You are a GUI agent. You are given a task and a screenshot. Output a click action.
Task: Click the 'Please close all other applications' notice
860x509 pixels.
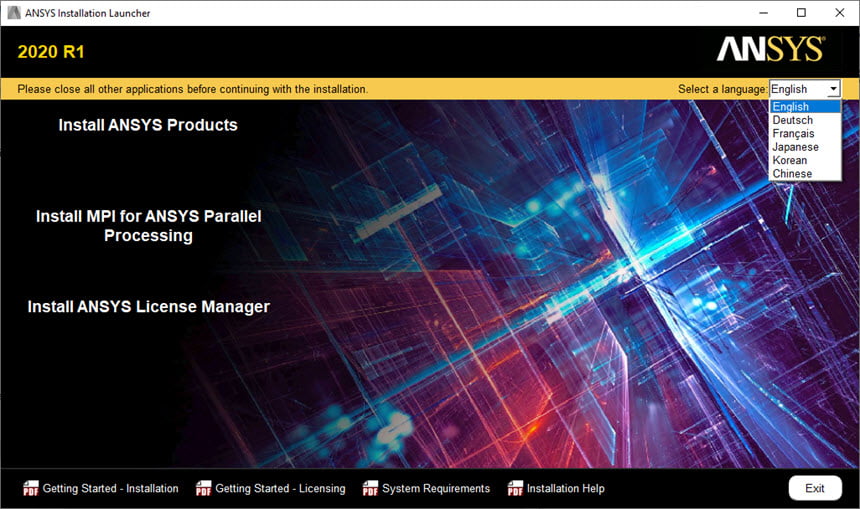[x=193, y=89]
